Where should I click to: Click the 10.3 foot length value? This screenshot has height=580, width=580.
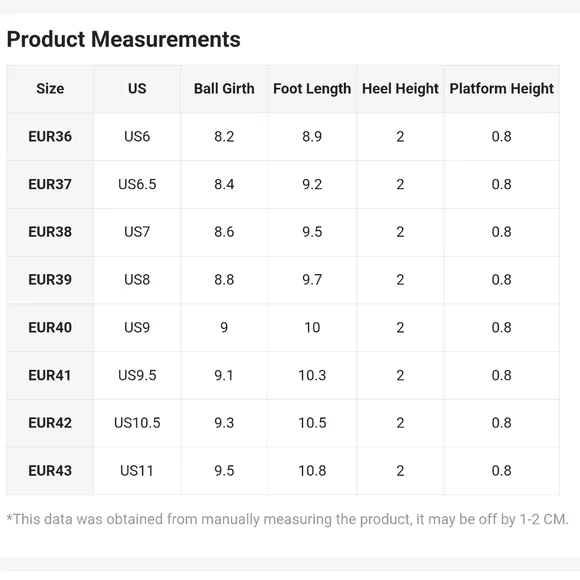[x=312, y=375]
